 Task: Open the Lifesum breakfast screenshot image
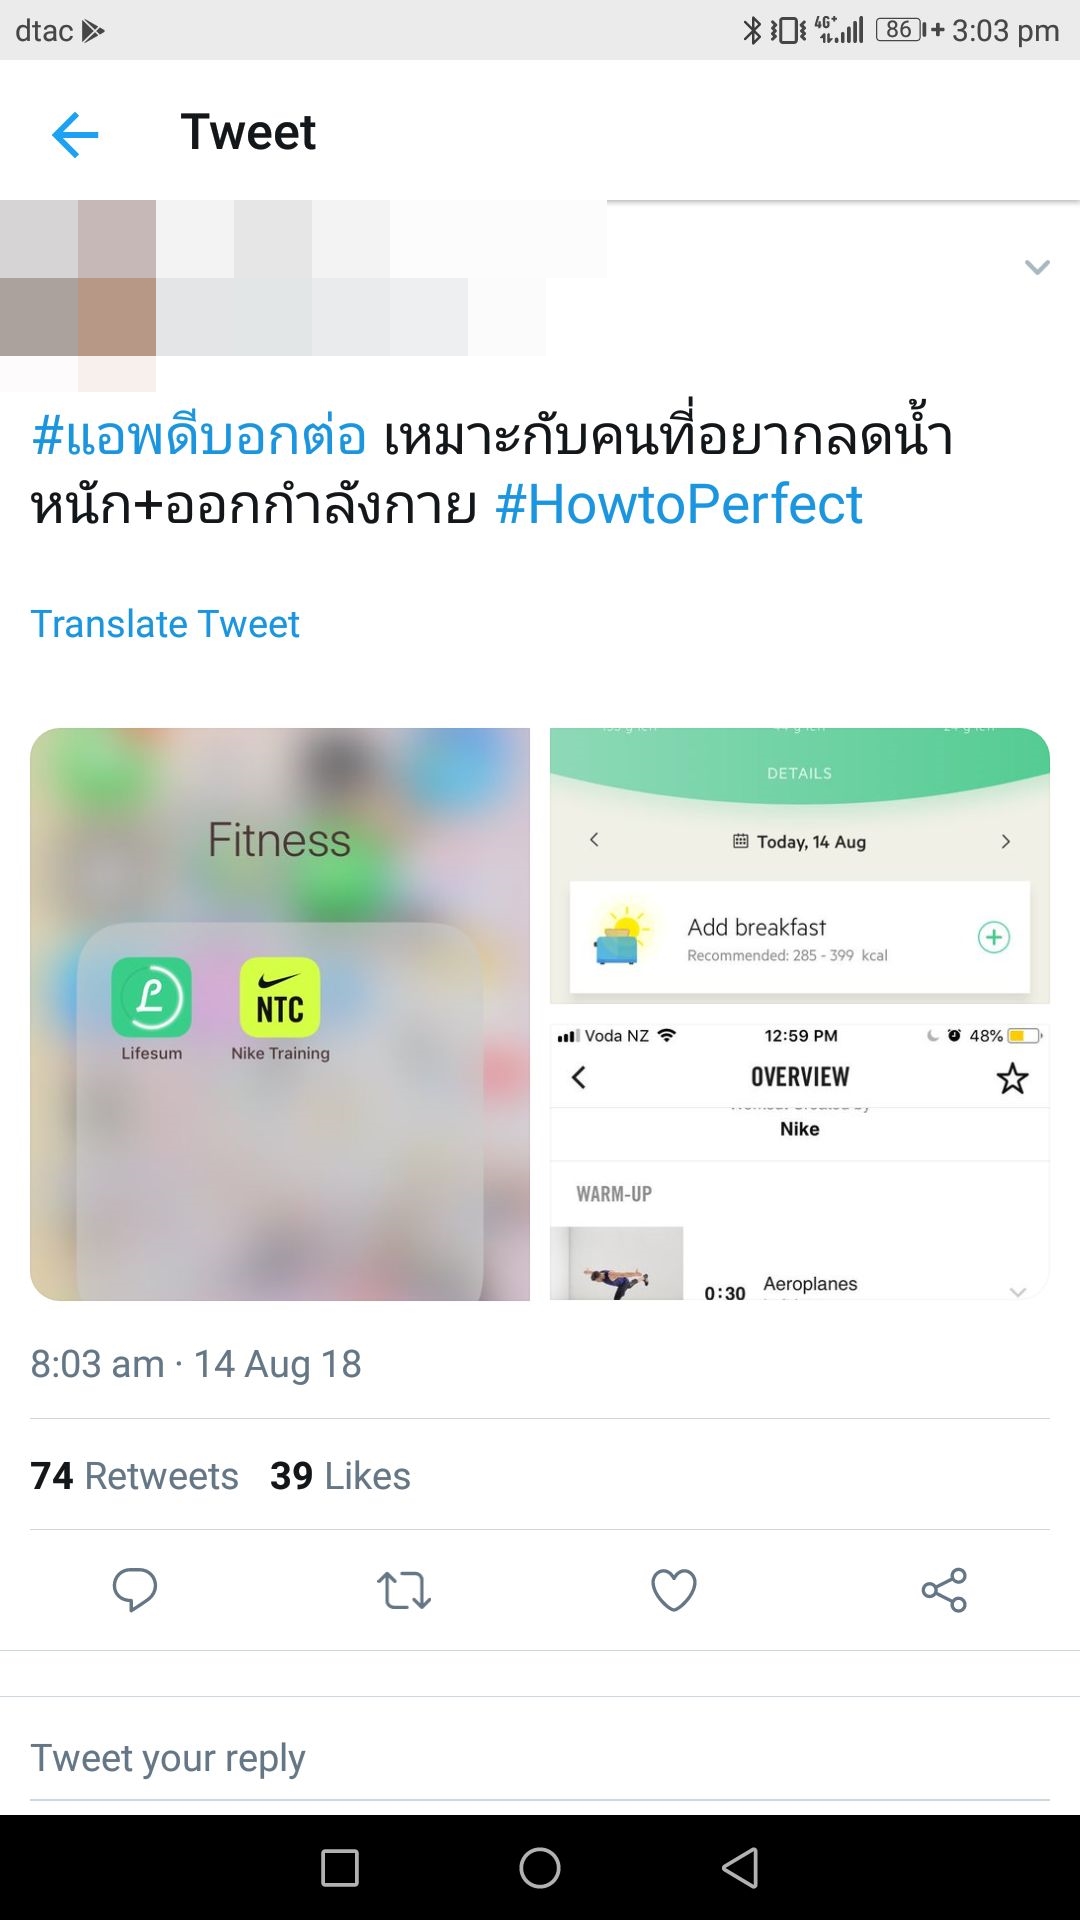[800, 865]
